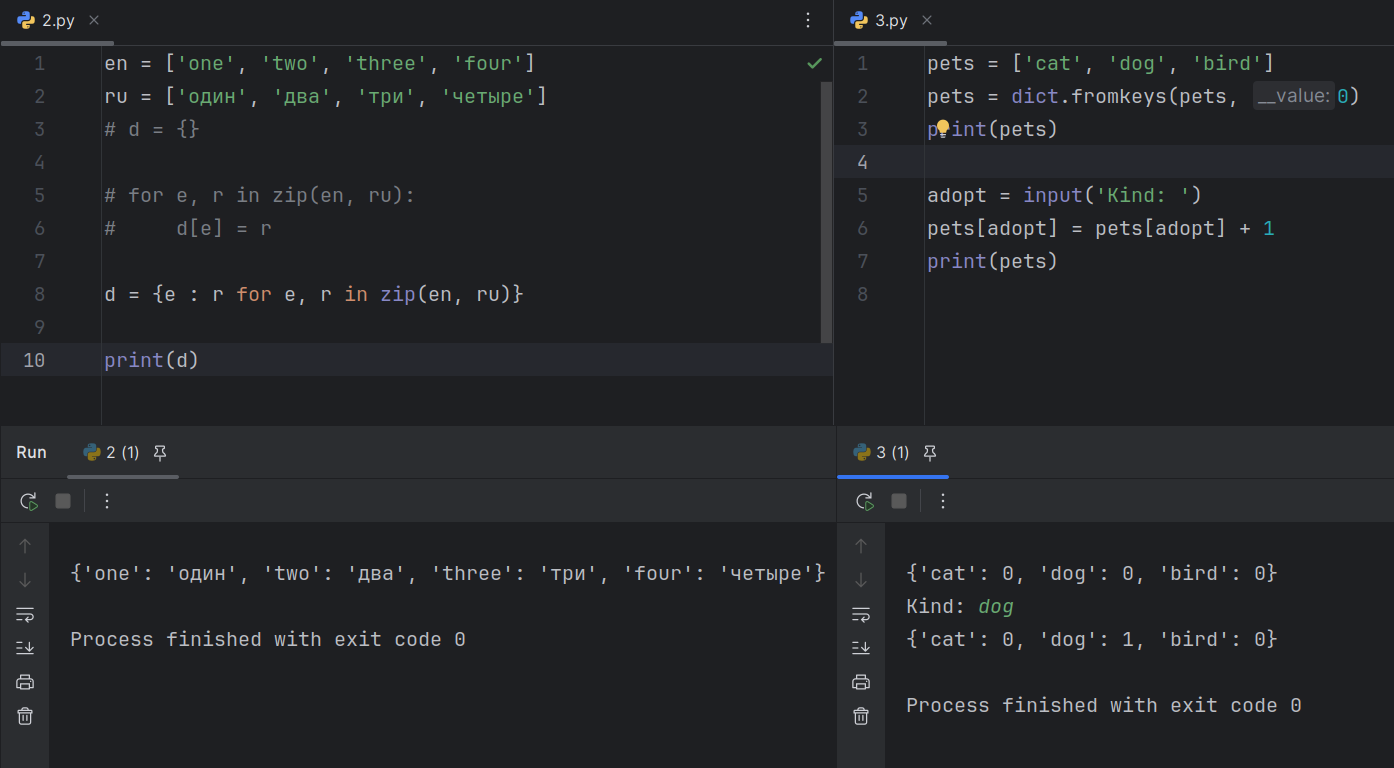Switch to the 2.py editor tab
This screenshot has width=1394, height=768.
pos(58,21)
